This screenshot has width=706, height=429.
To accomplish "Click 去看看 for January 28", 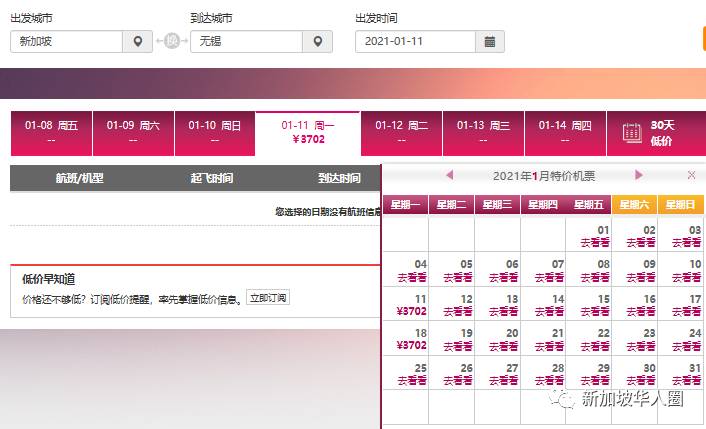I will [x=549, y=381].
